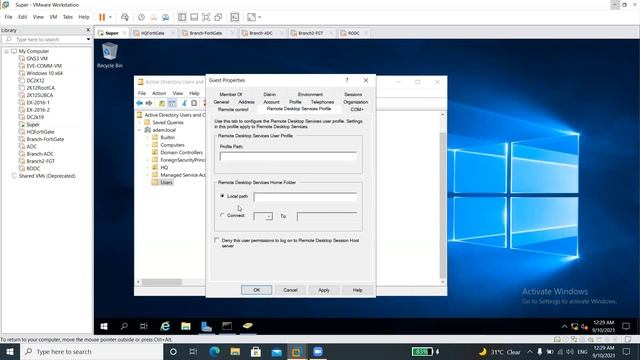Select the Local path radio button
Viewport: 640px width, 360px height.
[x=222, y=196]
